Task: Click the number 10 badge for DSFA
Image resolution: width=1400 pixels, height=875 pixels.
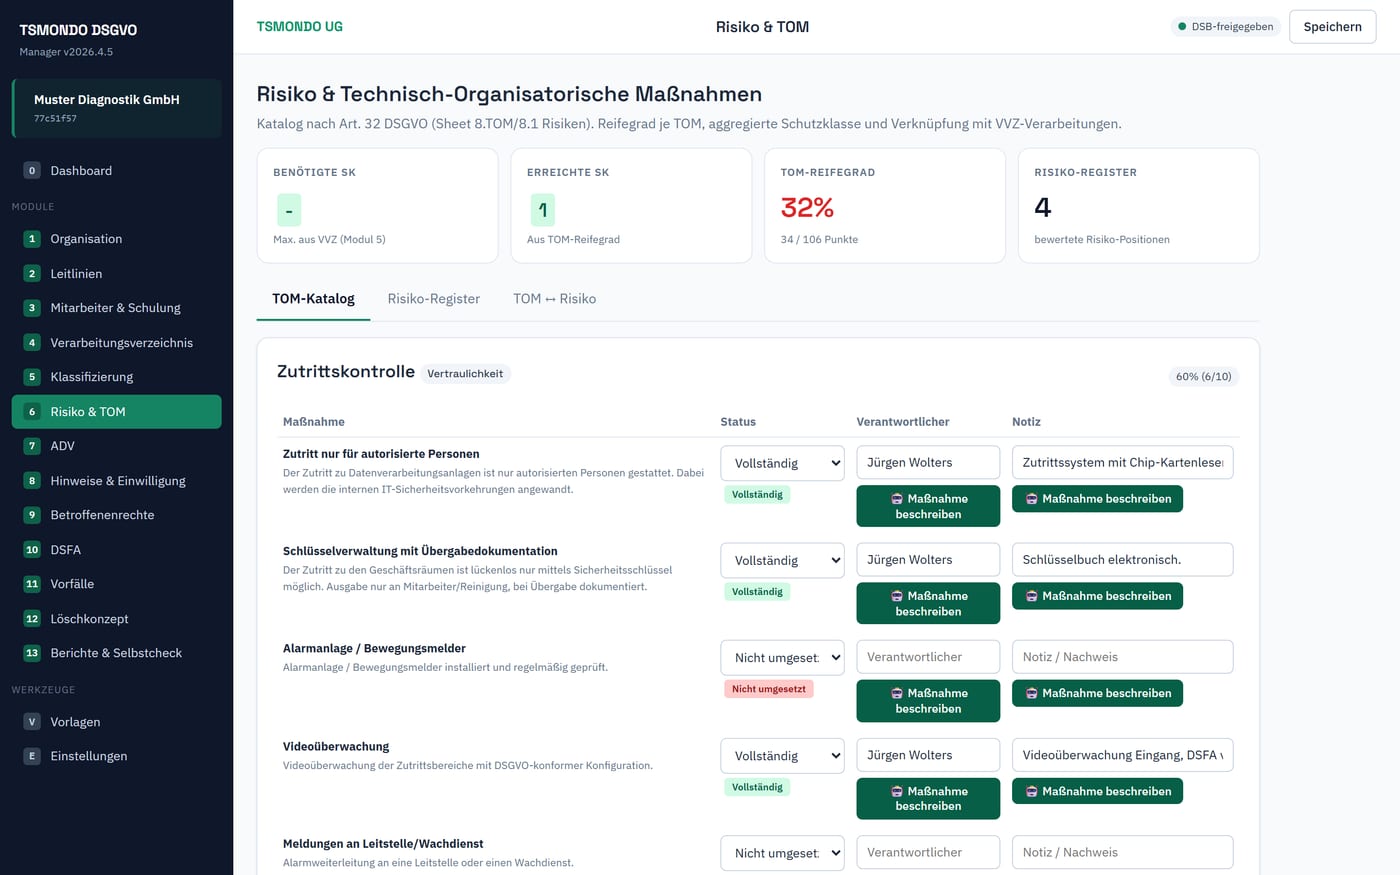Action: point(32,550)
